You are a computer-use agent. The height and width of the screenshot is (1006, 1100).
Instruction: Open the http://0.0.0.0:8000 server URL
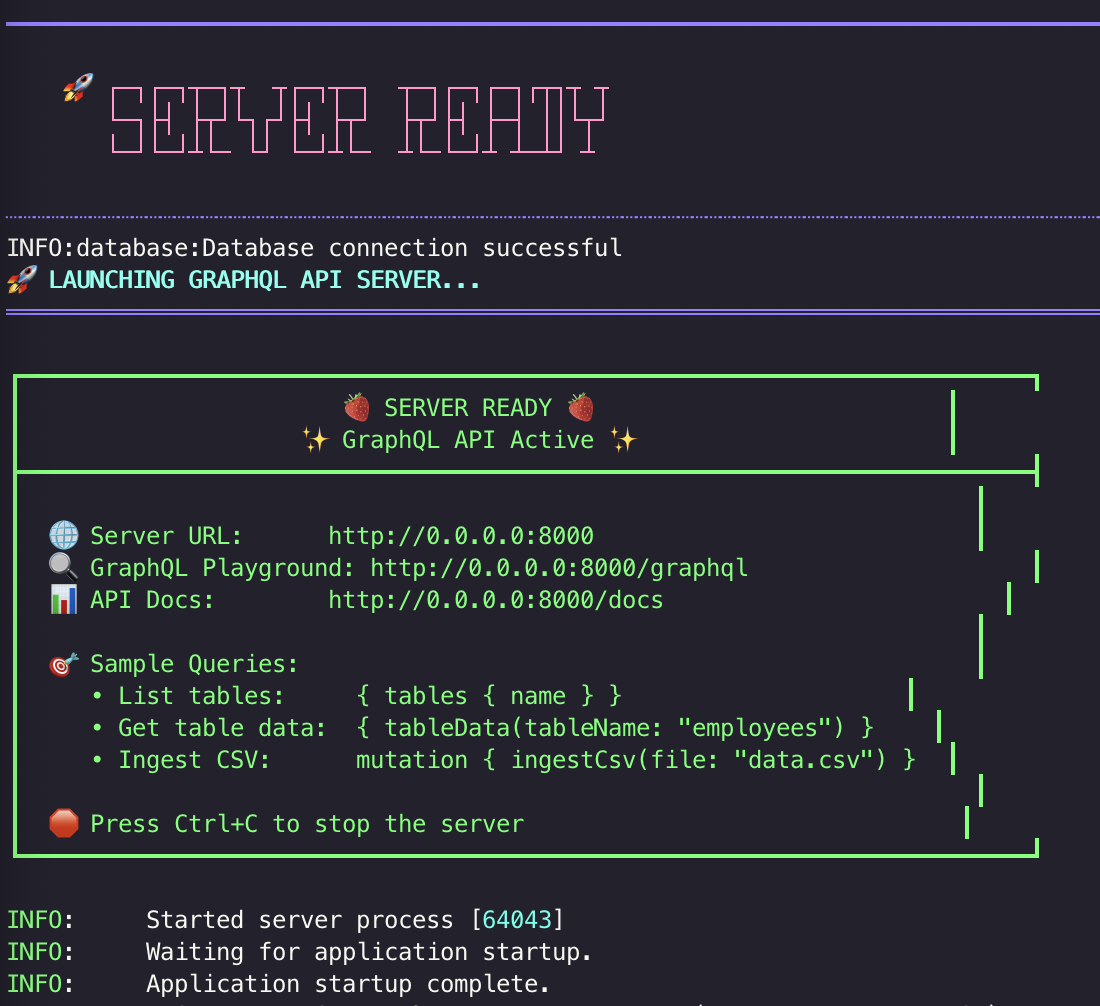[x=461, y=536]
